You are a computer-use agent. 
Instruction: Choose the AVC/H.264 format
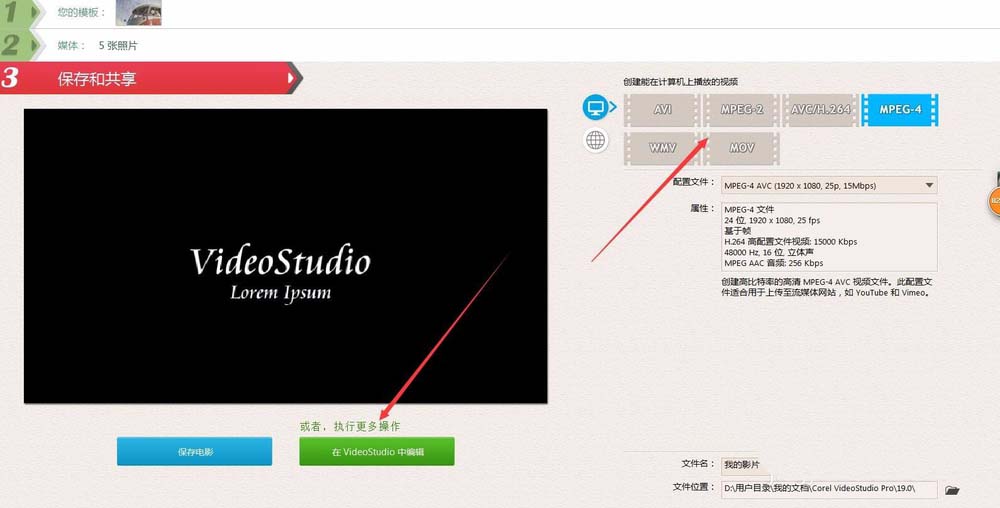[820, 110]
